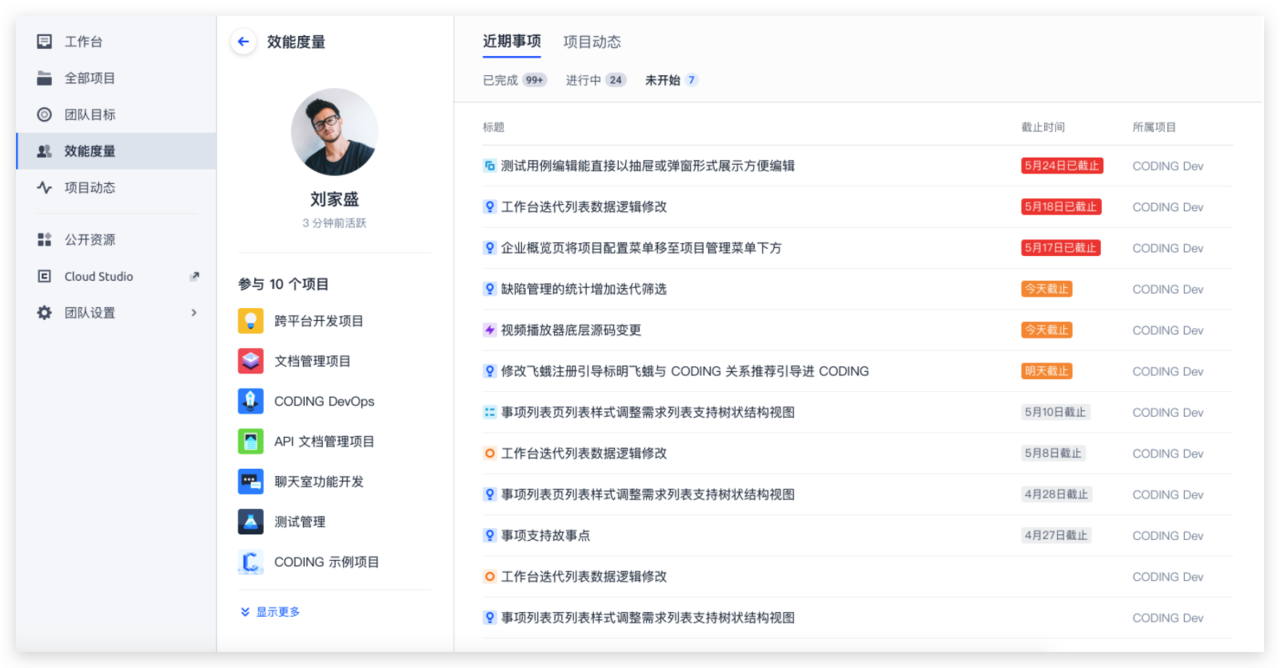Click the external link icon beside Cloud Studio

point(194,276)
